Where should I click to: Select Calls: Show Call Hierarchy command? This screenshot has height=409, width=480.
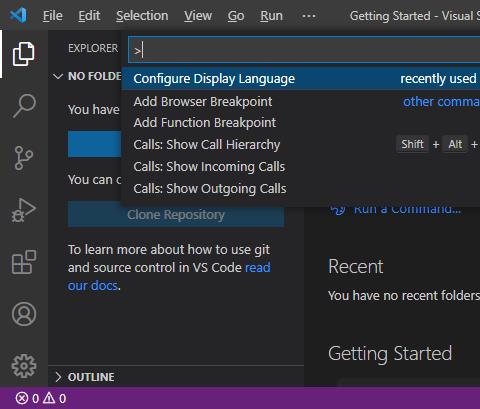[x=301, y=144]
